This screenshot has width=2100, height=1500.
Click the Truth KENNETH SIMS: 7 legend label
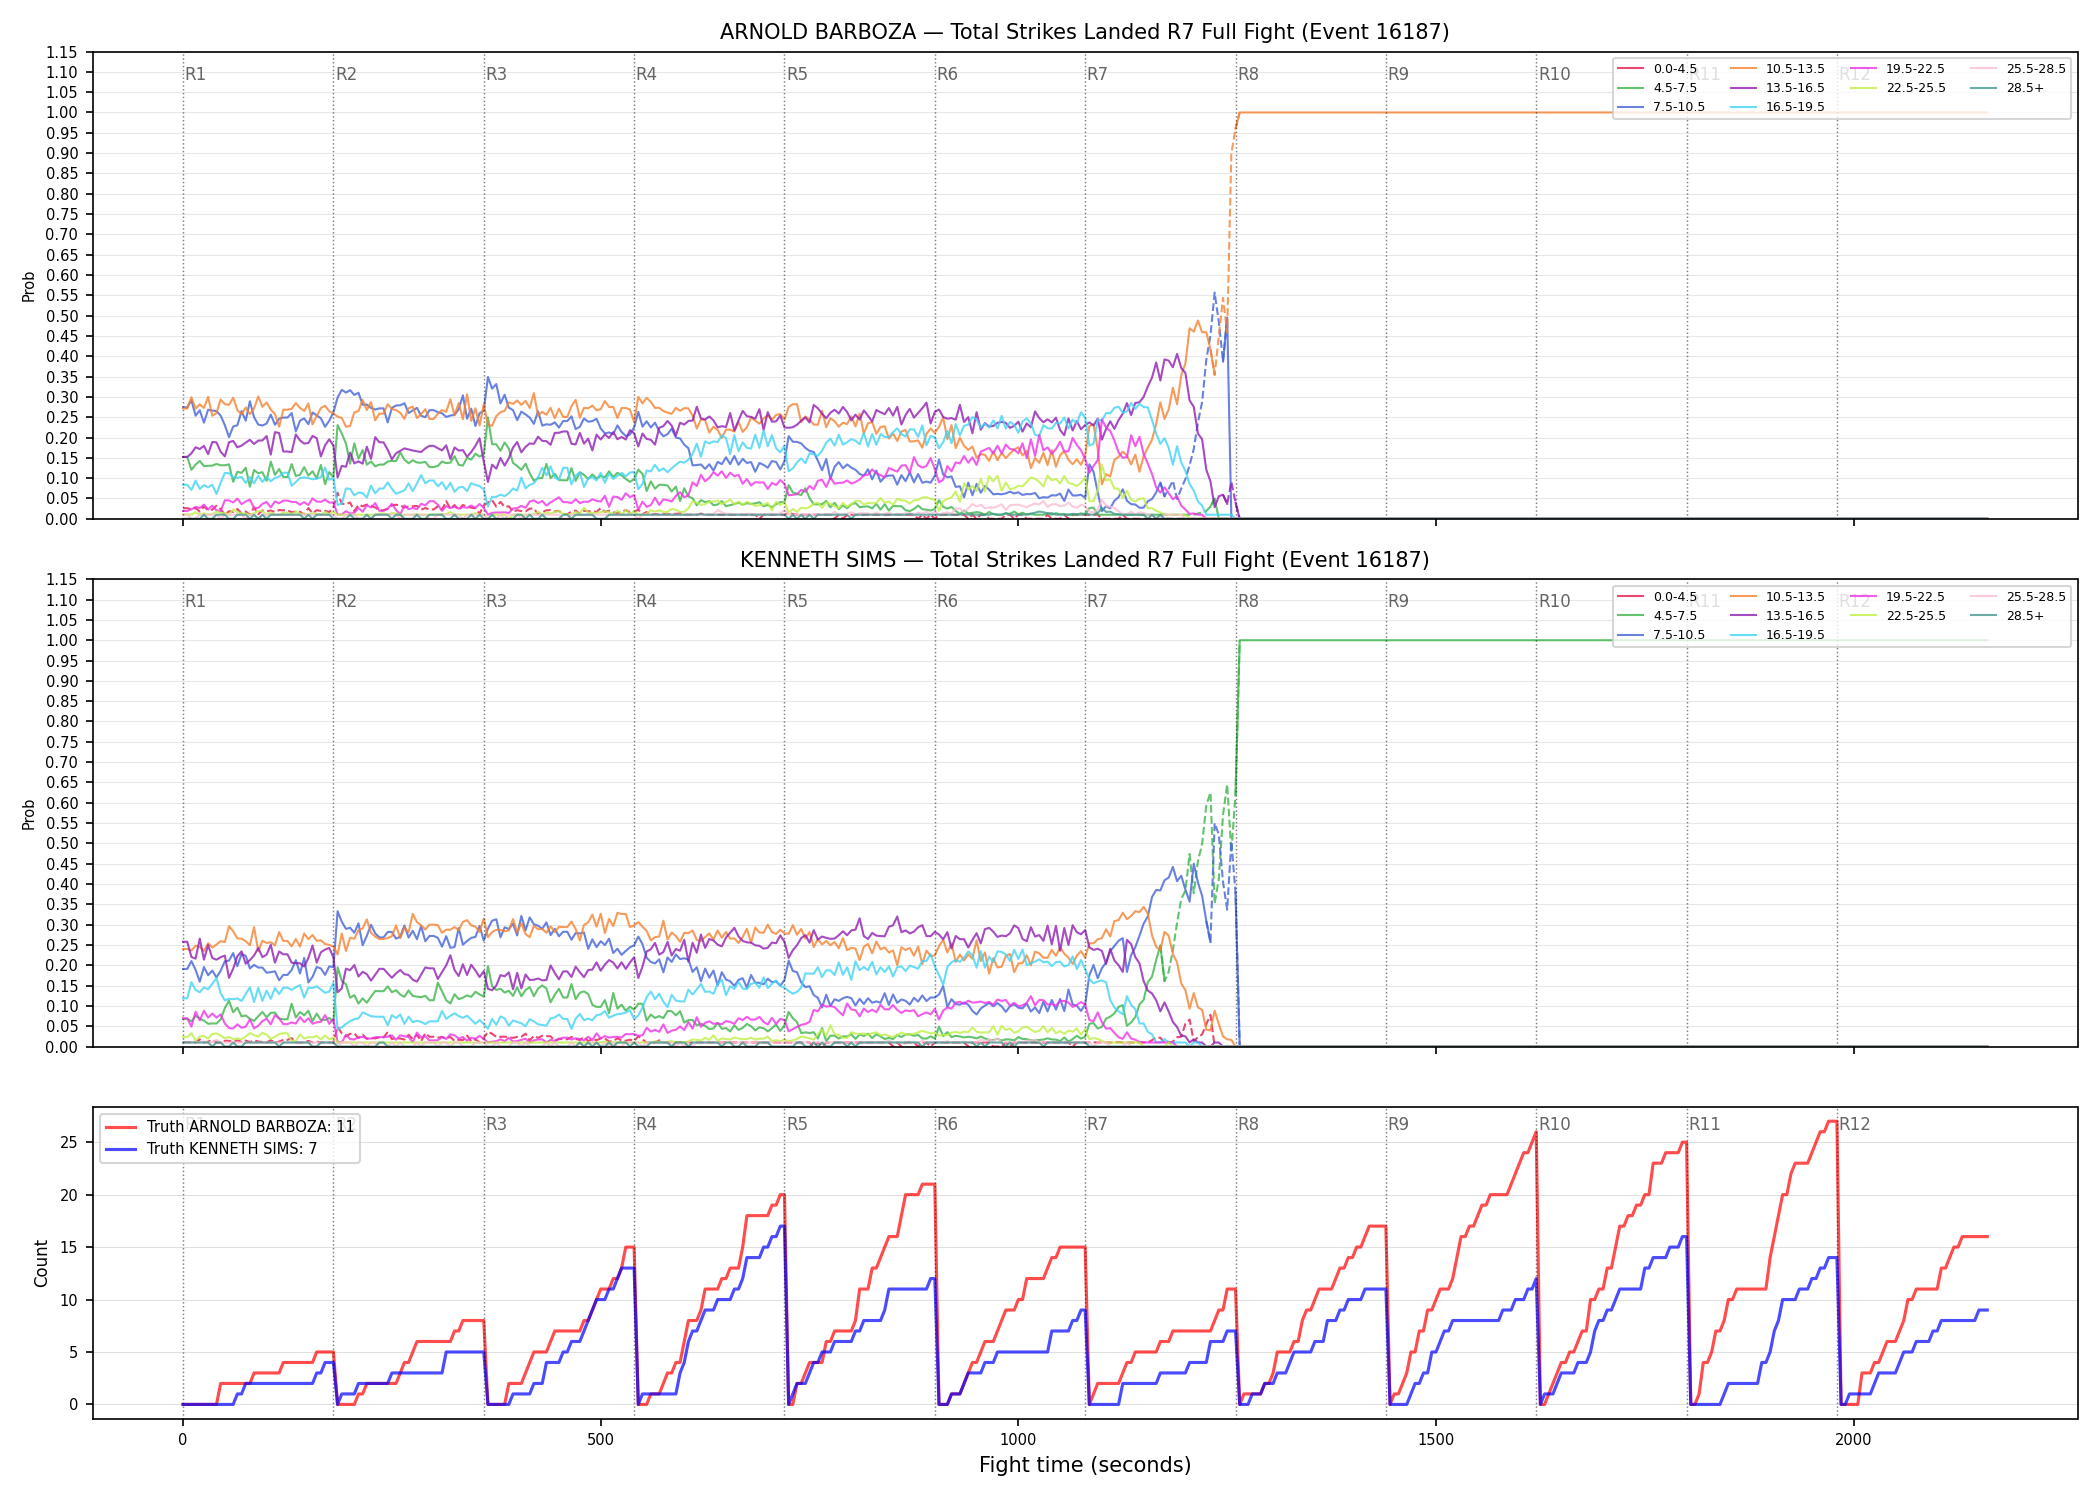232,1149
